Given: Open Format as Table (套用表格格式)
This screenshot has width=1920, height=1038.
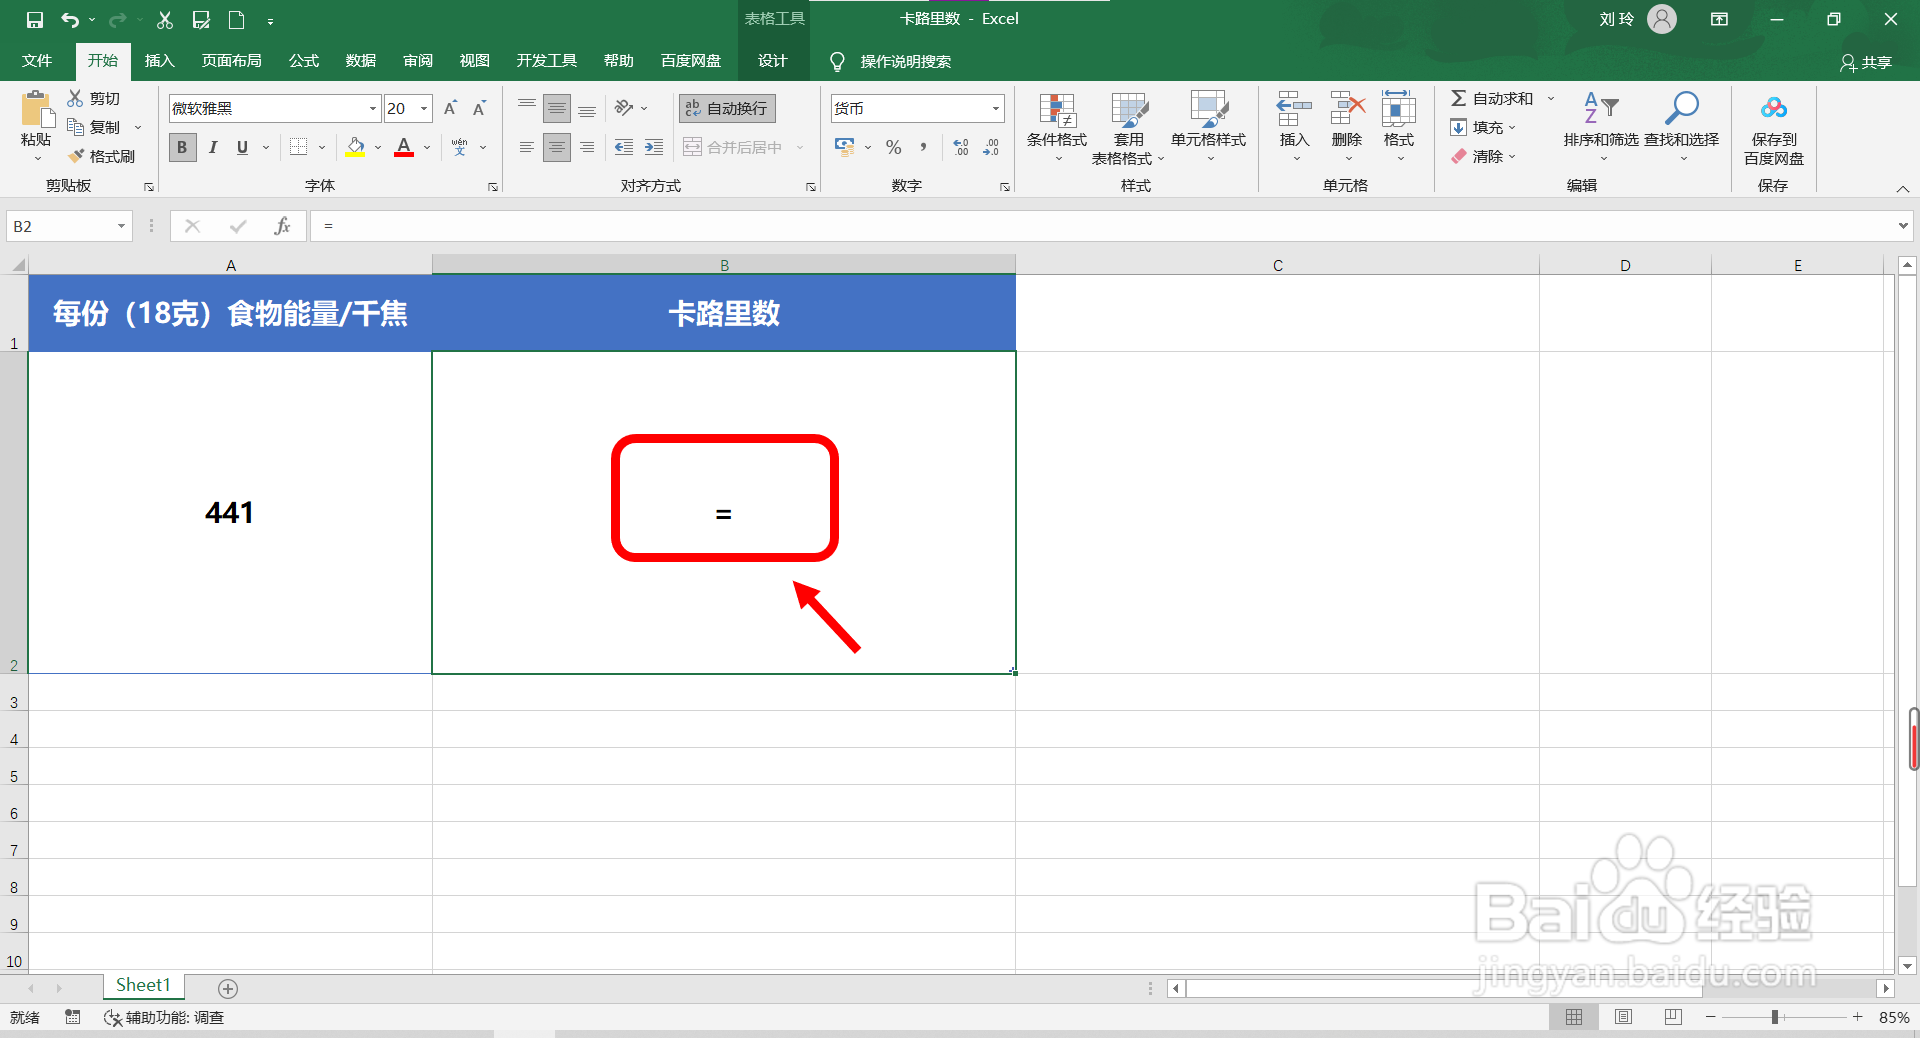Looking at the screenshot, I should (x=1128, y=128).
